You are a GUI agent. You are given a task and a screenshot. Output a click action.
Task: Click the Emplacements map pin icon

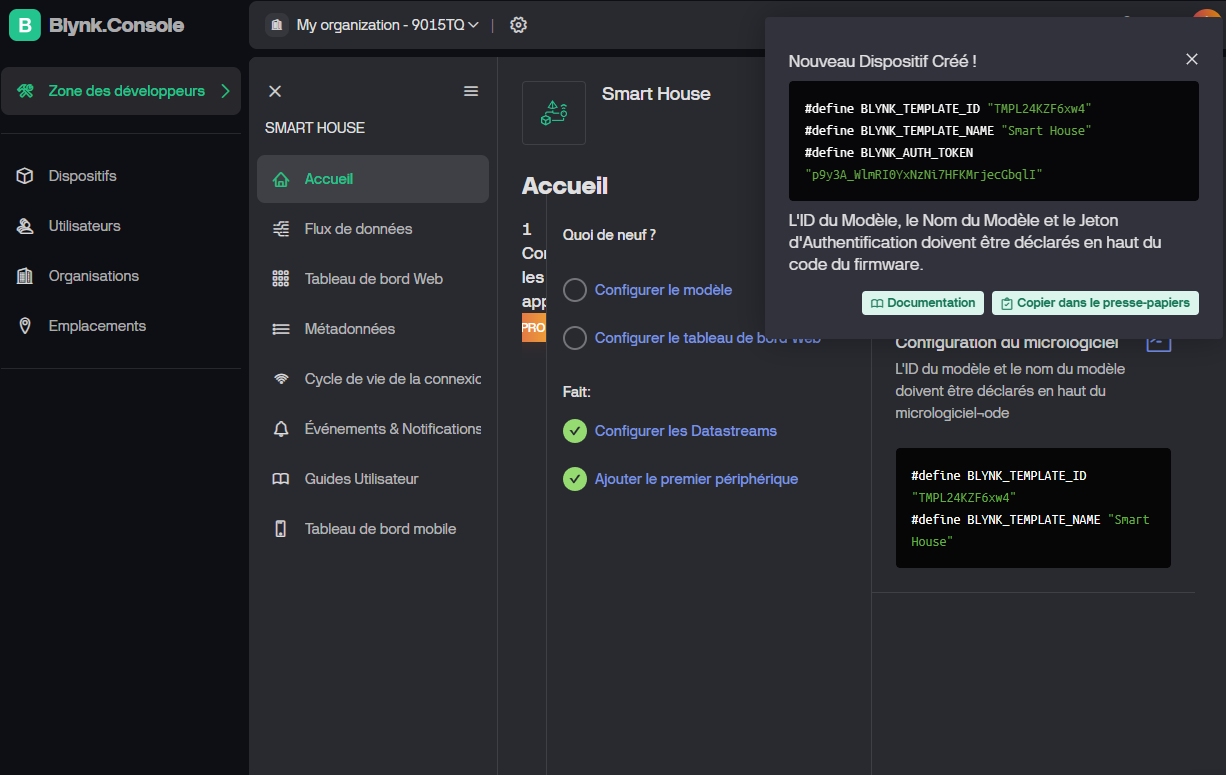[x=25, y=326]
